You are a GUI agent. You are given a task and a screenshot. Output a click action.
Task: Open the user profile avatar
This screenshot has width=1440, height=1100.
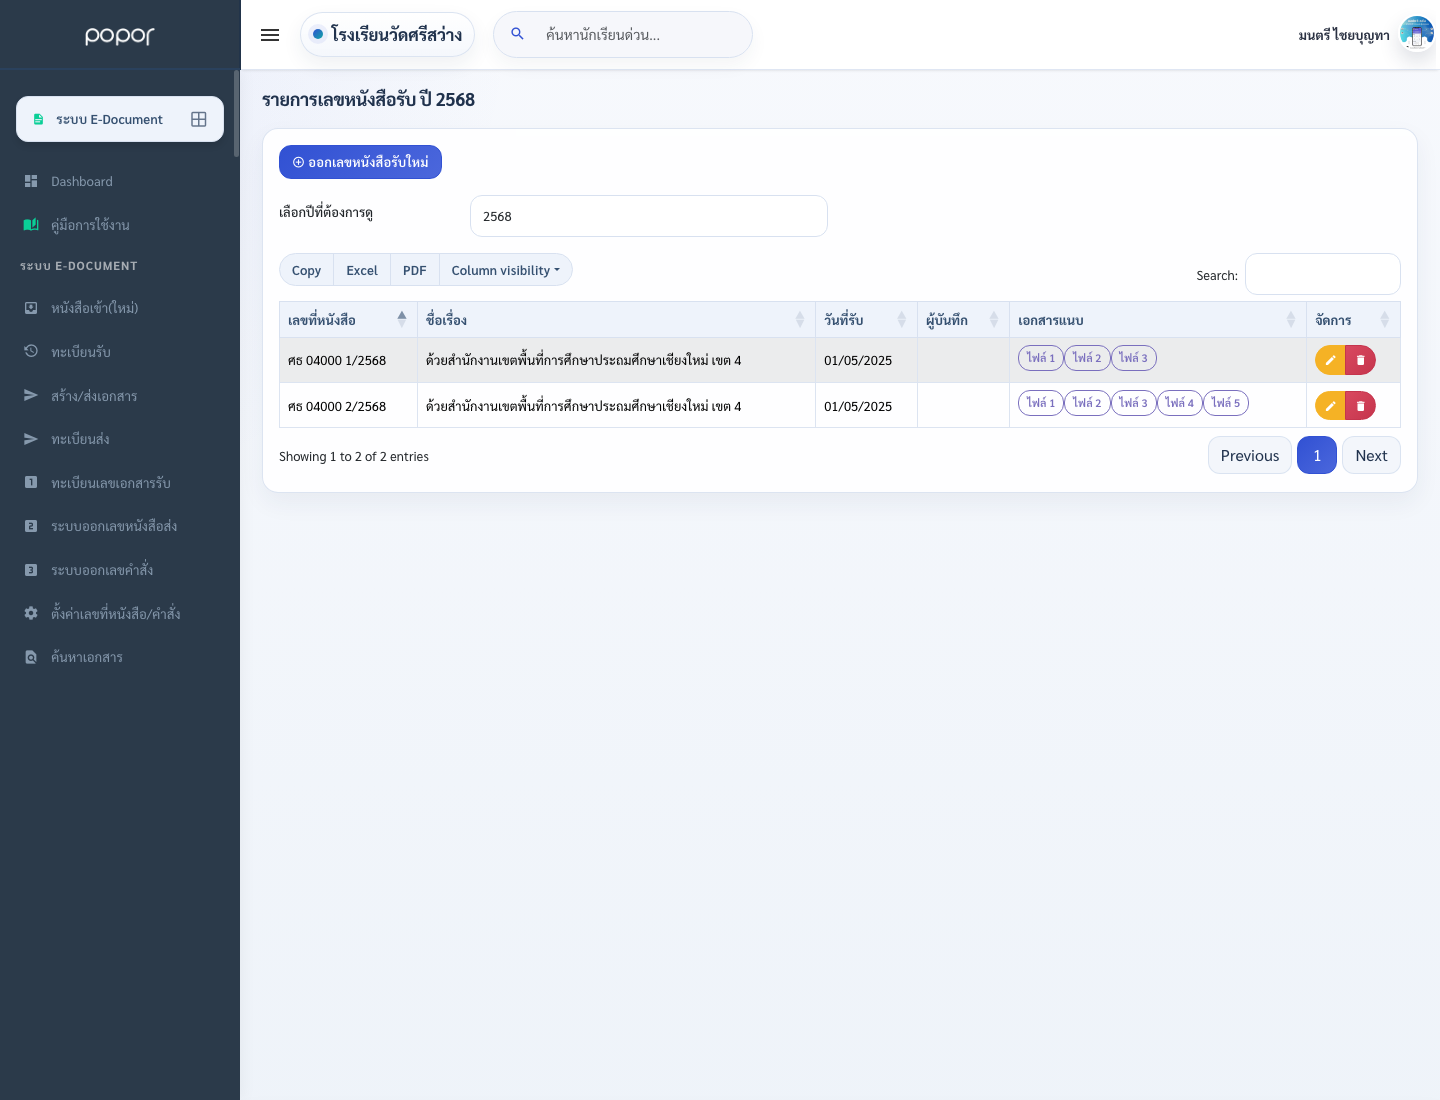(x=1416, y=34)
